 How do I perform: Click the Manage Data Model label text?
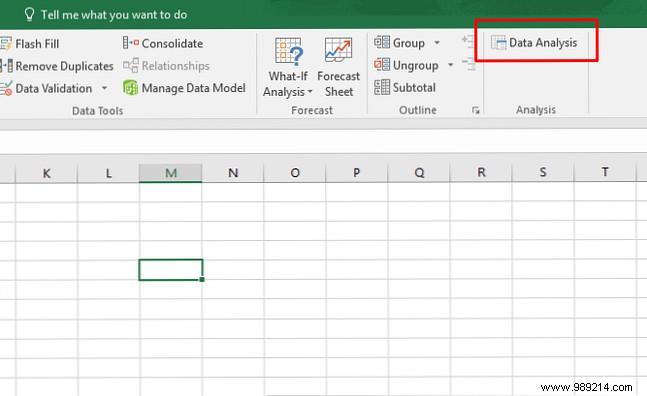pyautogui.click(x=194, y=88)
